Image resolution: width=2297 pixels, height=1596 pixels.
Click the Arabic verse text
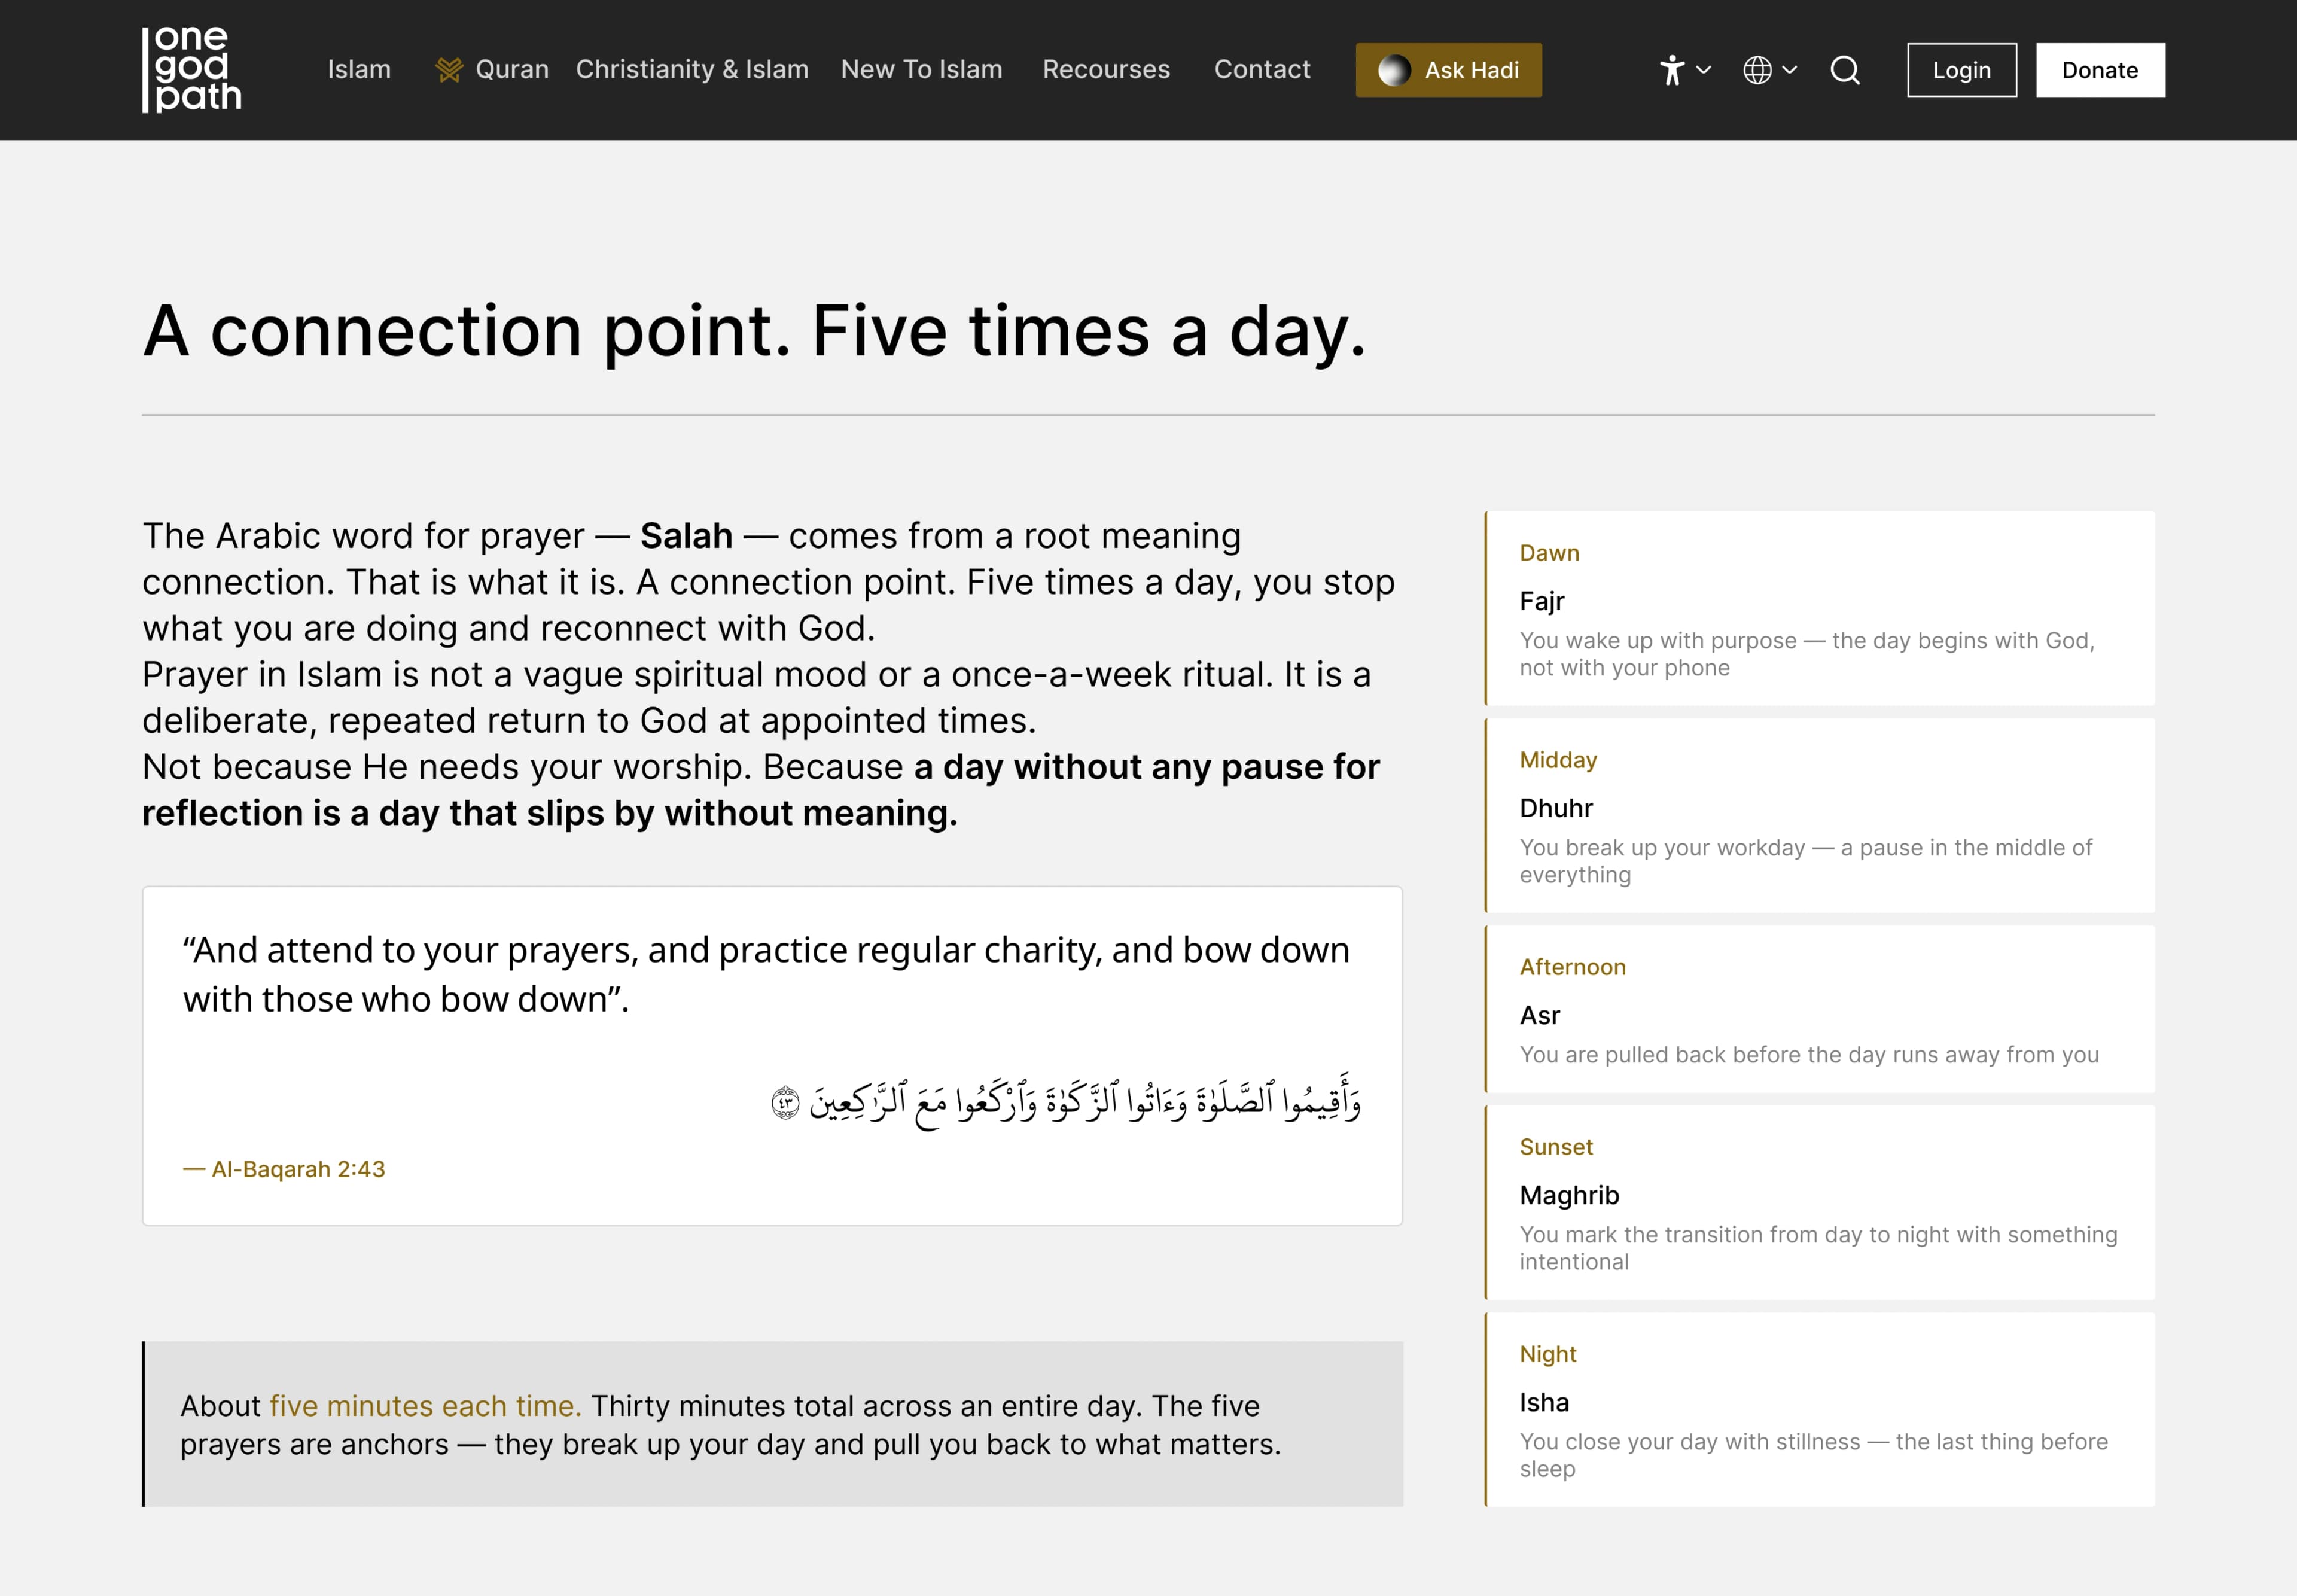(x=1066, y=1101)
